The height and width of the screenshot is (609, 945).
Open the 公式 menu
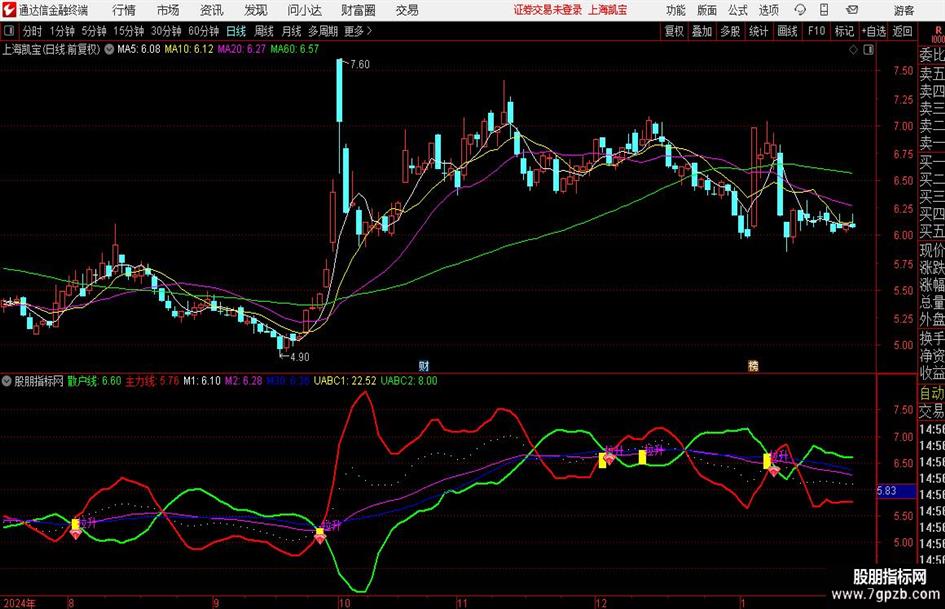[x=738, y=10]
